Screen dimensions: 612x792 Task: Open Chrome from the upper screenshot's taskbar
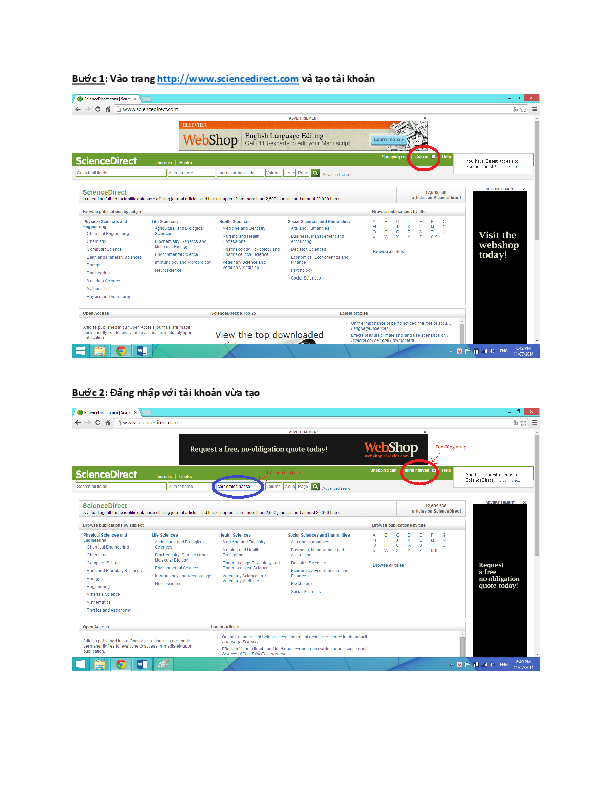(x=121, y=351)
